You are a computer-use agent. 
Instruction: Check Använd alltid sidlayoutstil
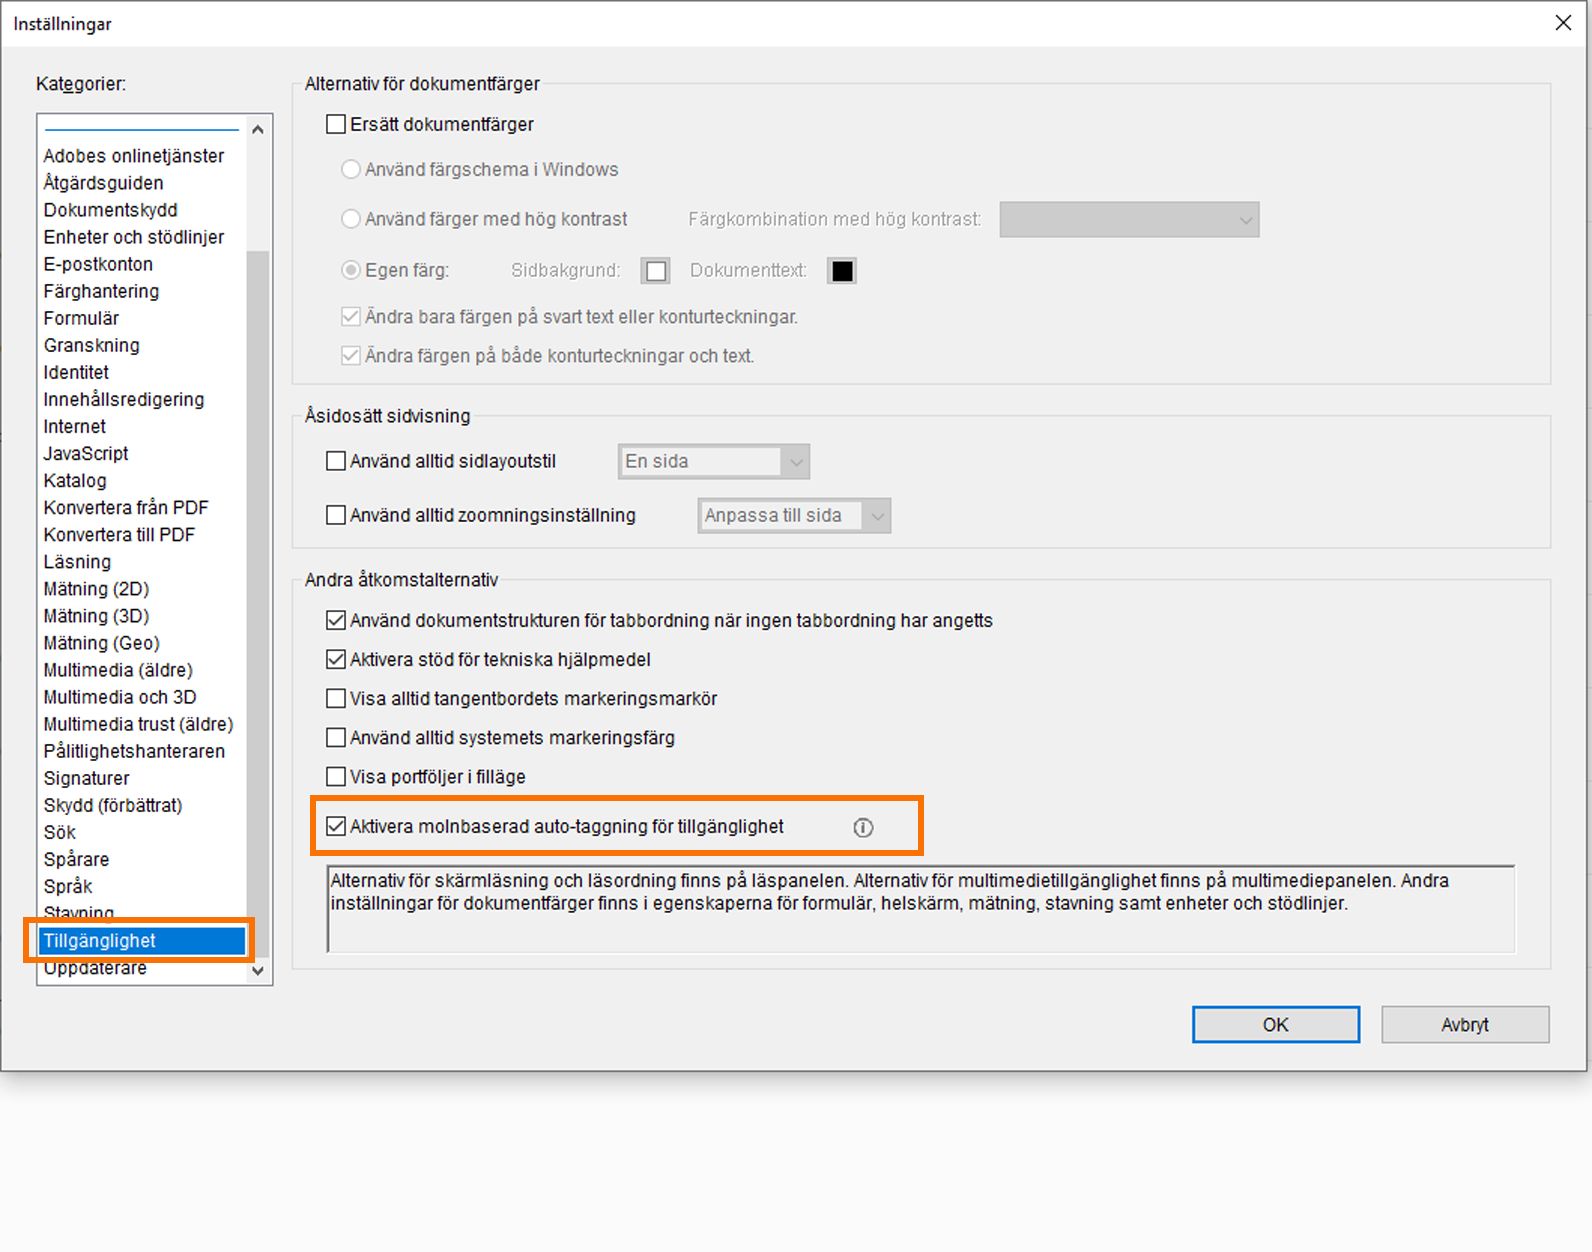coord(336,462)
